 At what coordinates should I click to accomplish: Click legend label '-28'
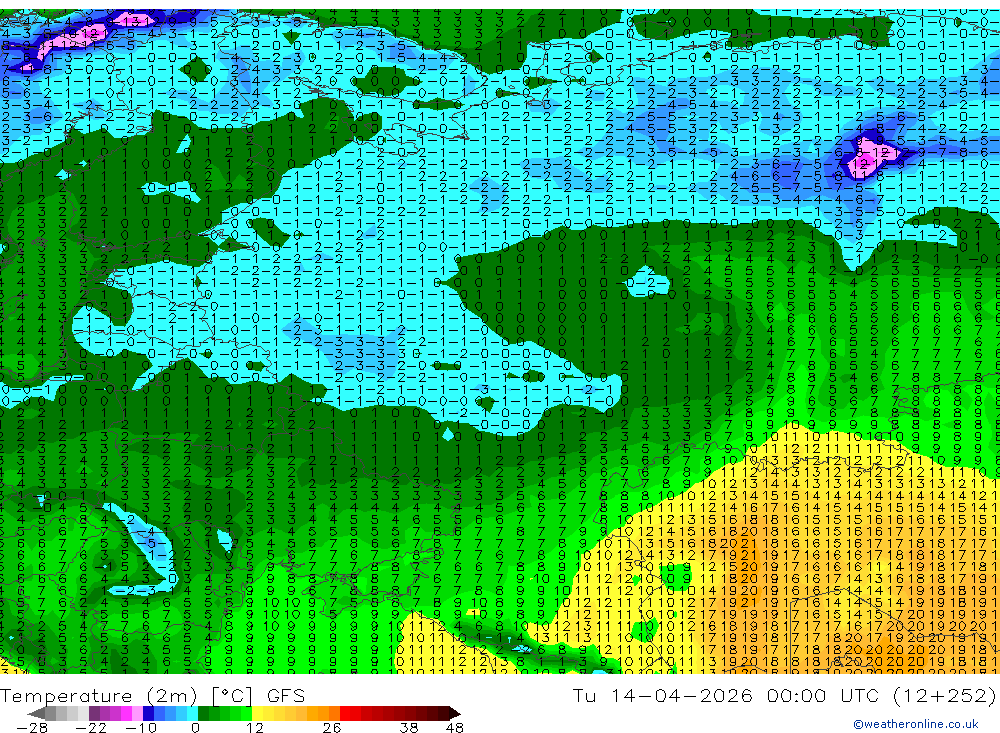point(32,728)
